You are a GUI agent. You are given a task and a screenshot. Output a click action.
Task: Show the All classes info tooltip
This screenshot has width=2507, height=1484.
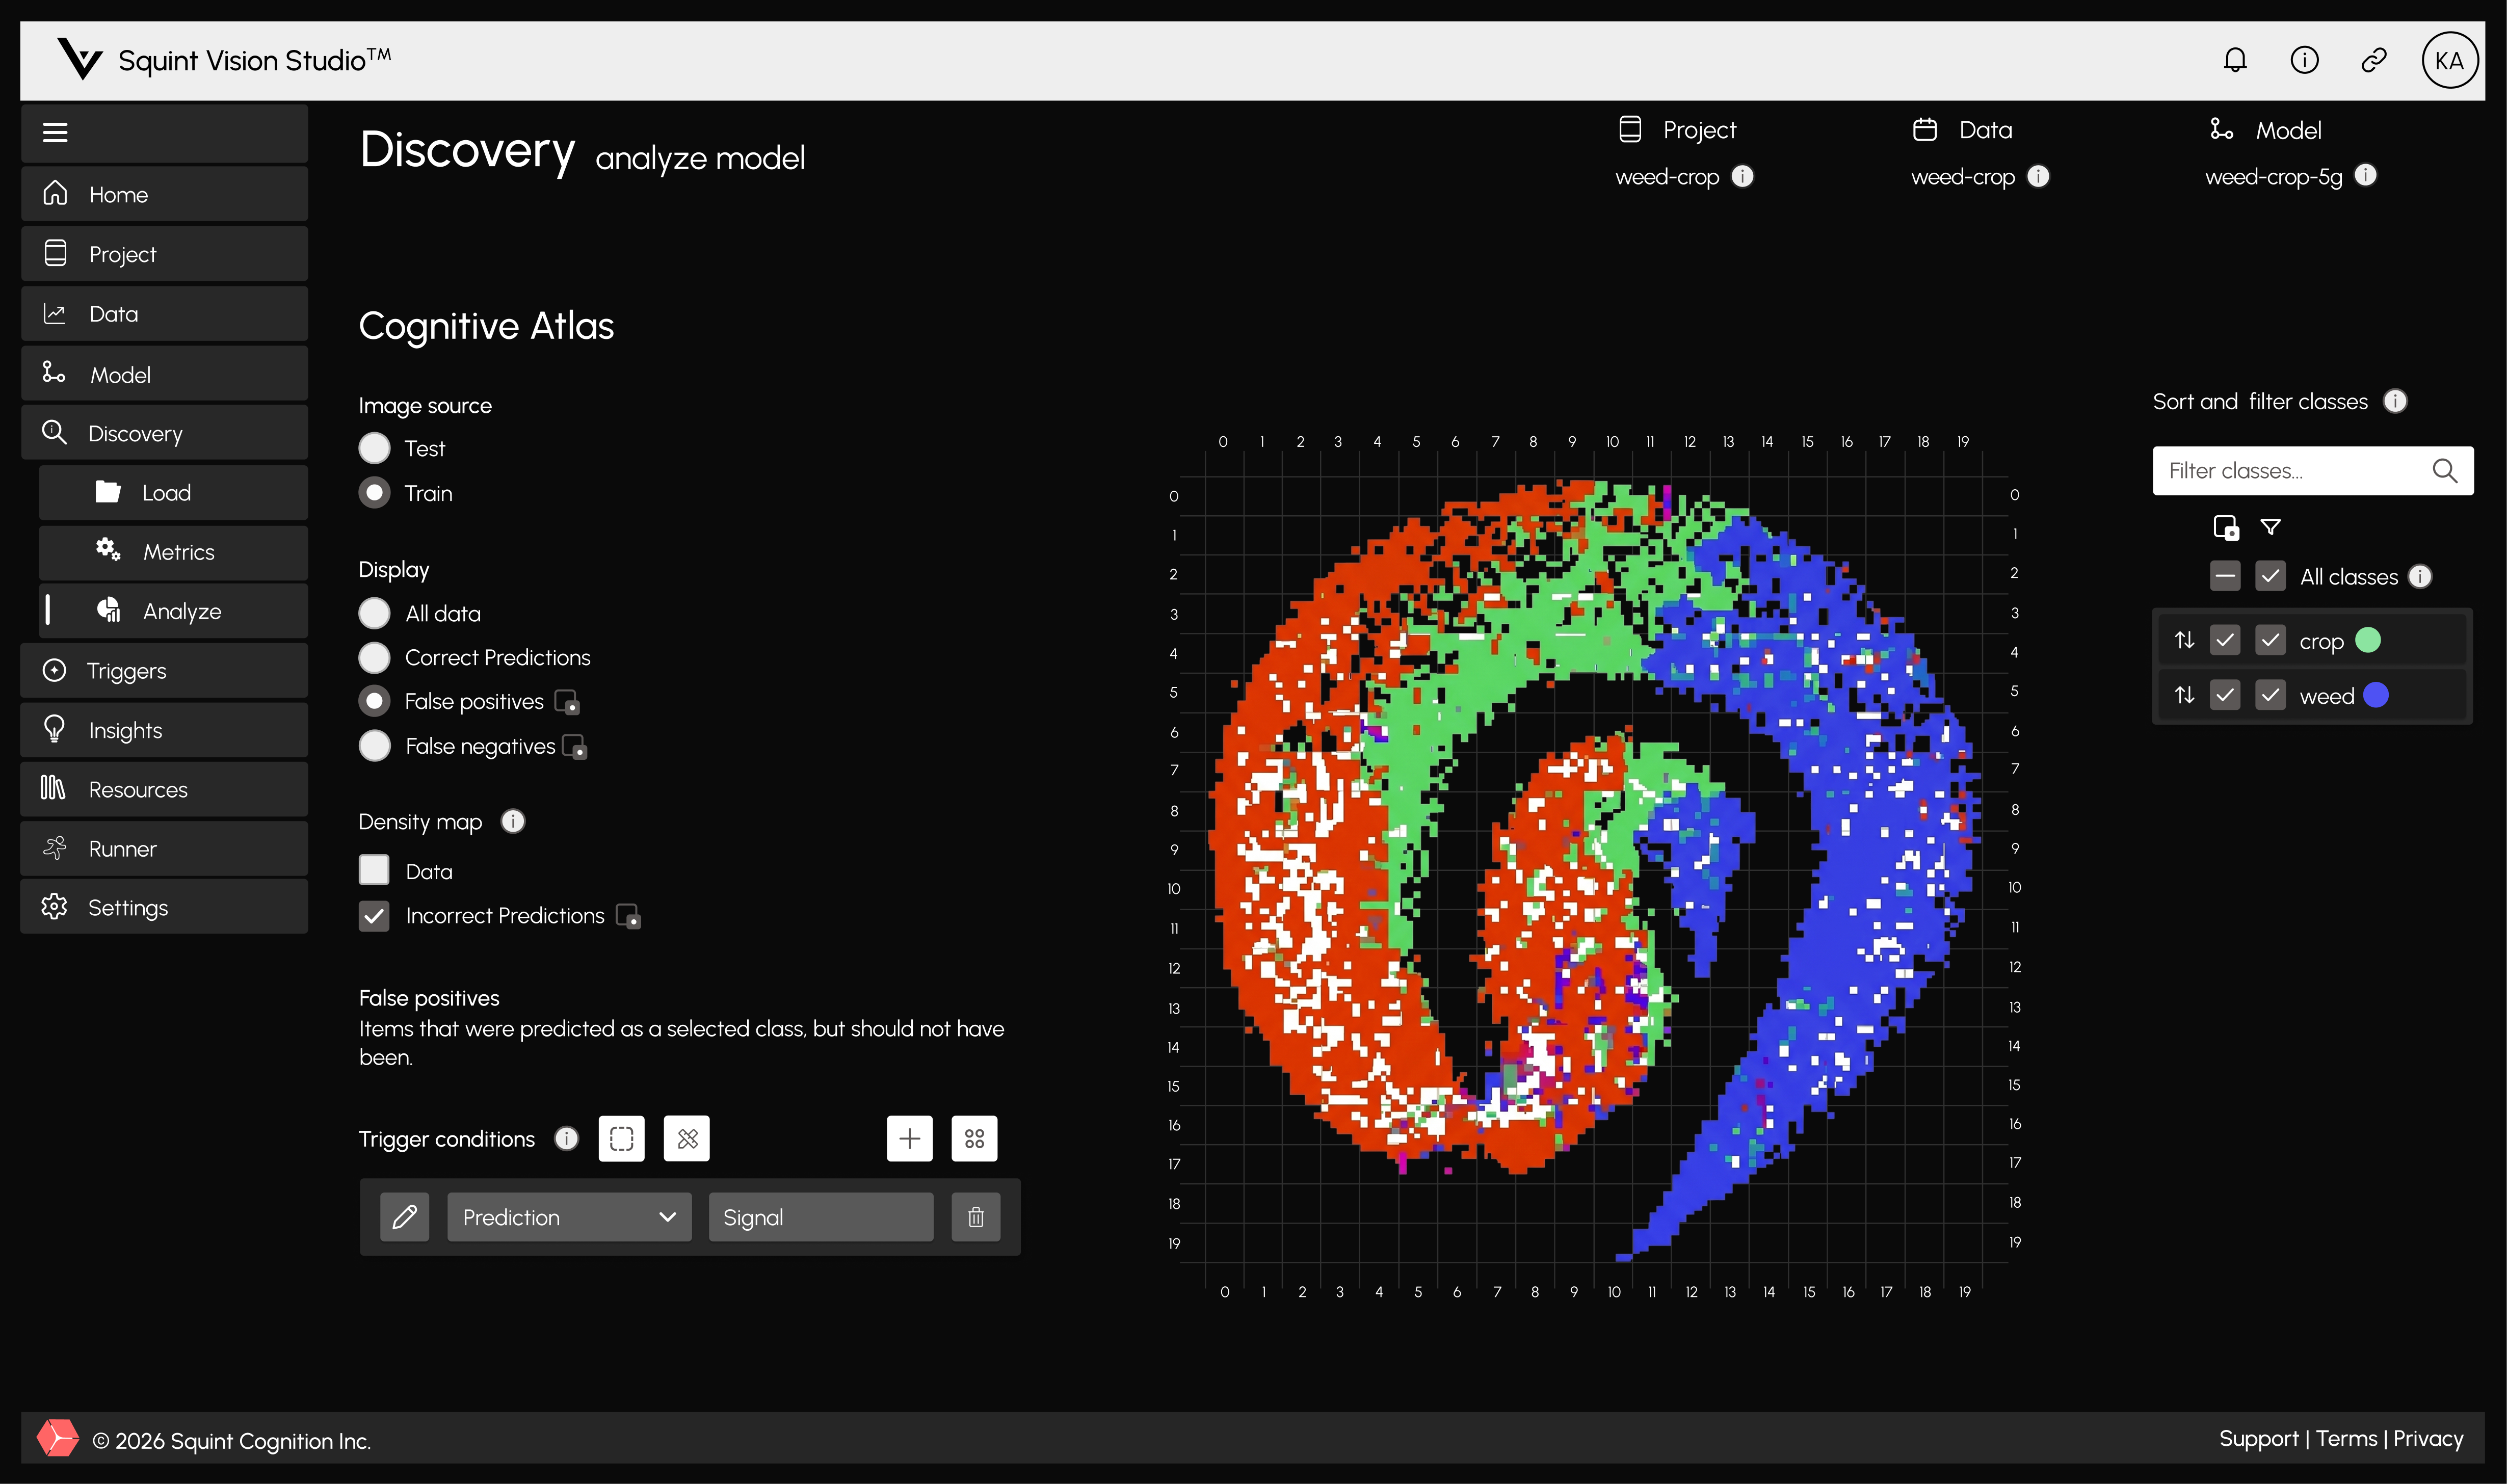(2419, 576)
